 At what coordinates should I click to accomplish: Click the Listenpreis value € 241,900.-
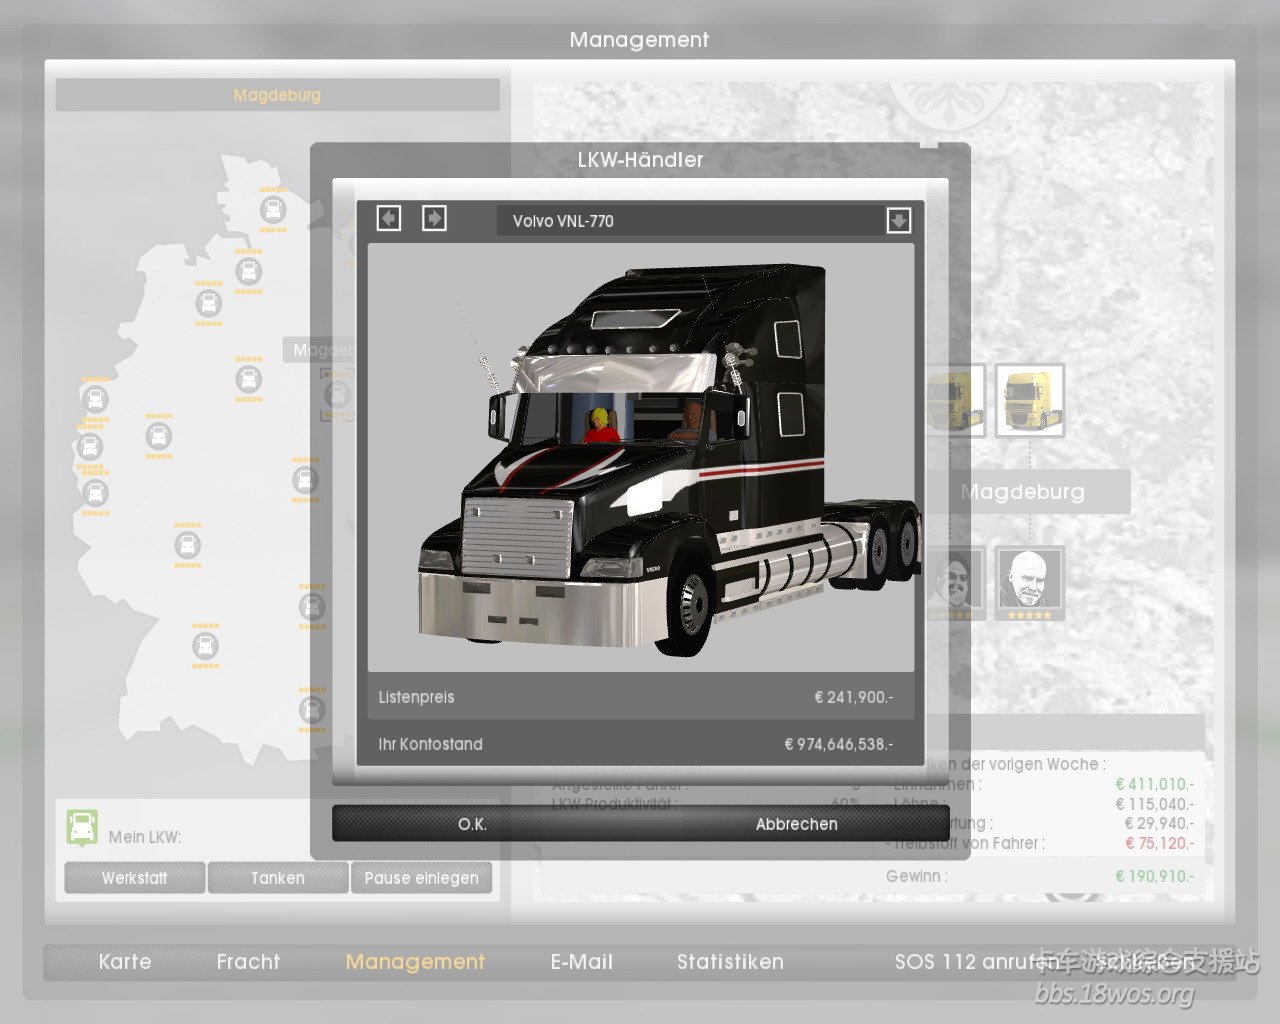(854, 697)
